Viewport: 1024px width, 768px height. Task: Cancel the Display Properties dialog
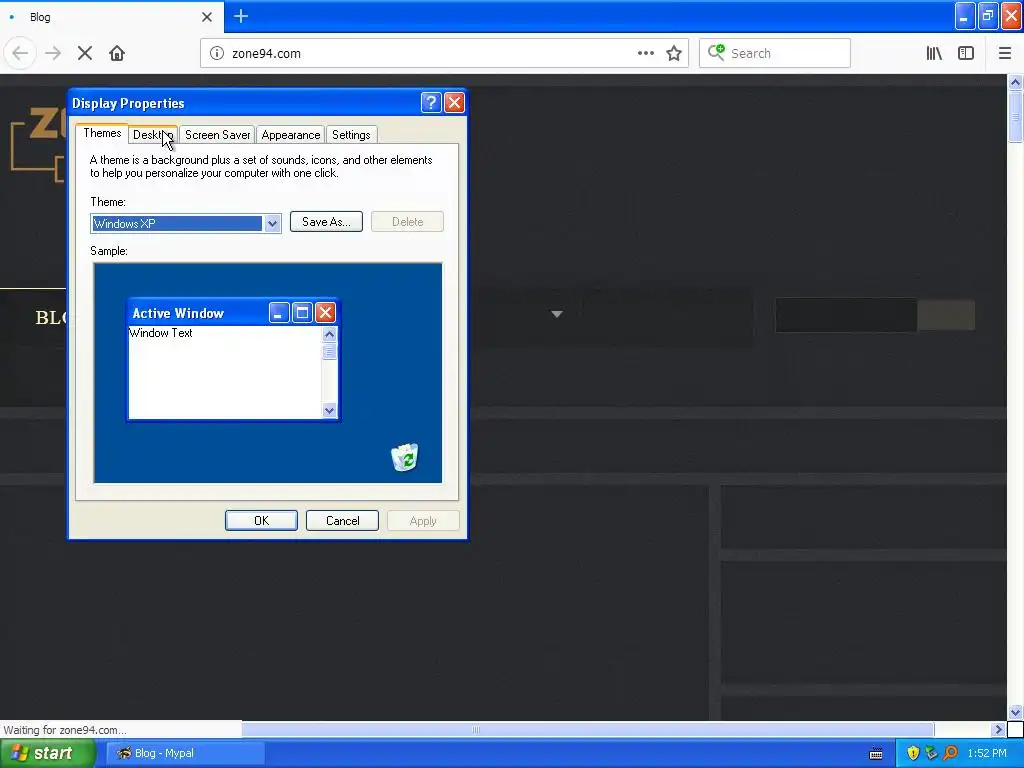342,520
